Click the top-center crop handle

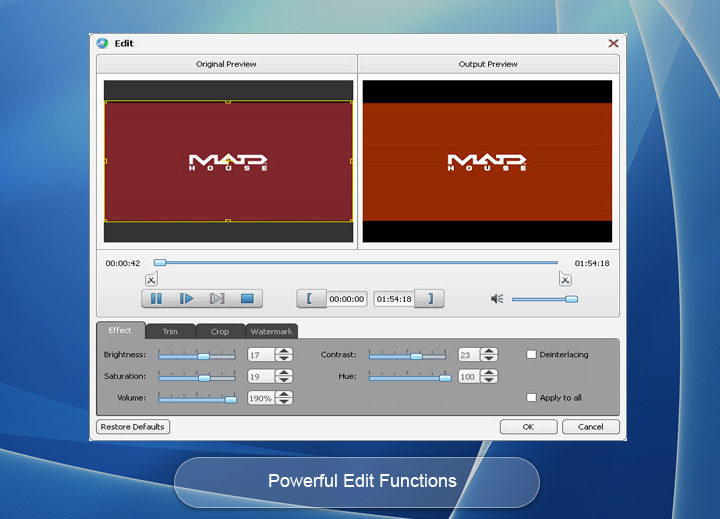coord(228,102)
